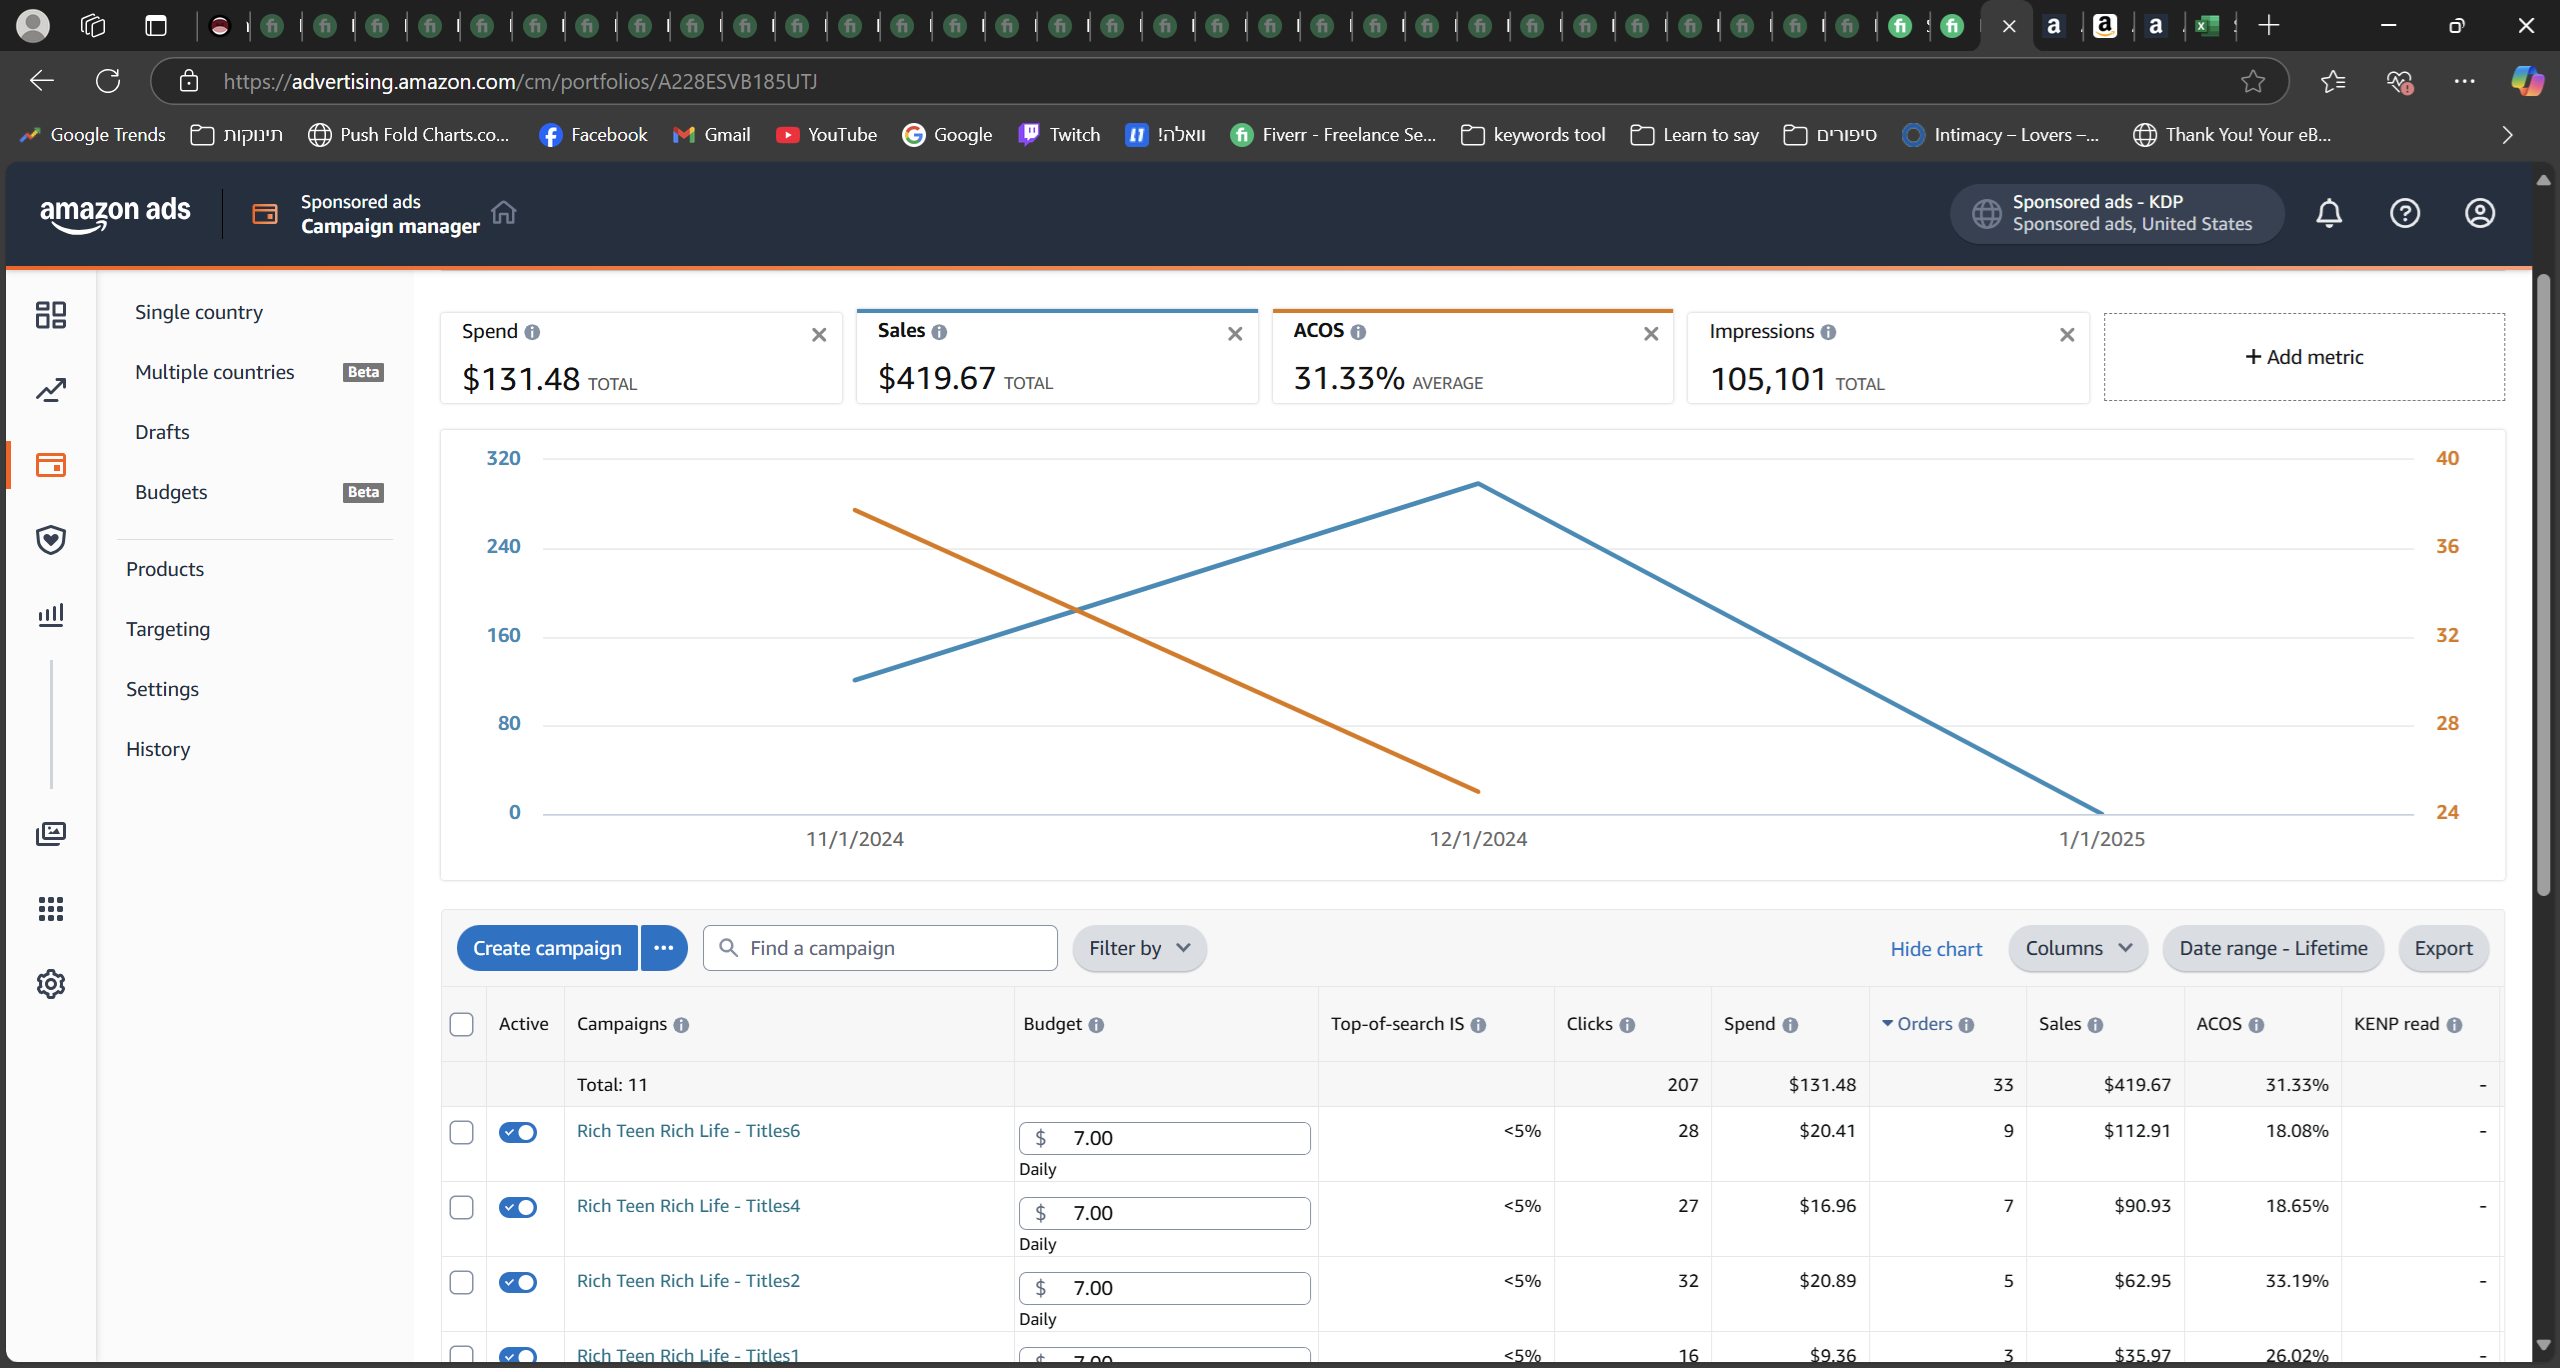This screenshot has height=1368, width=2560.
Task: Open browser Settings and more menu
Action: pyautogui.click(x=2464, y=81)
